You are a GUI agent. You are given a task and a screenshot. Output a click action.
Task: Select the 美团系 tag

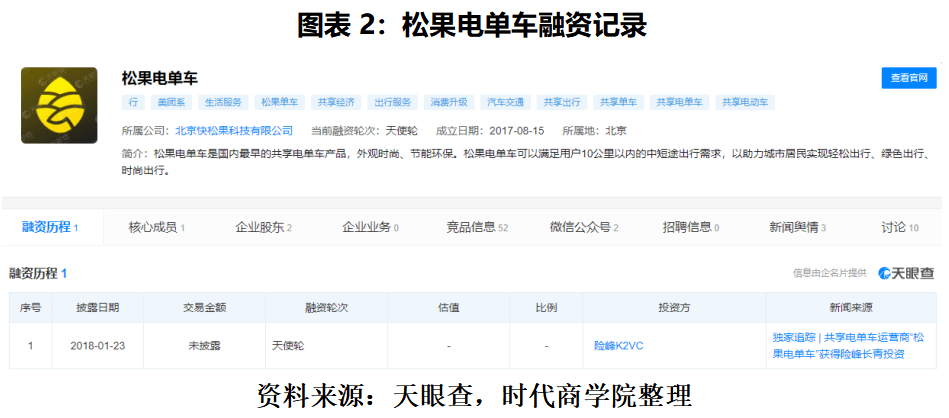(x=170, y=102)
